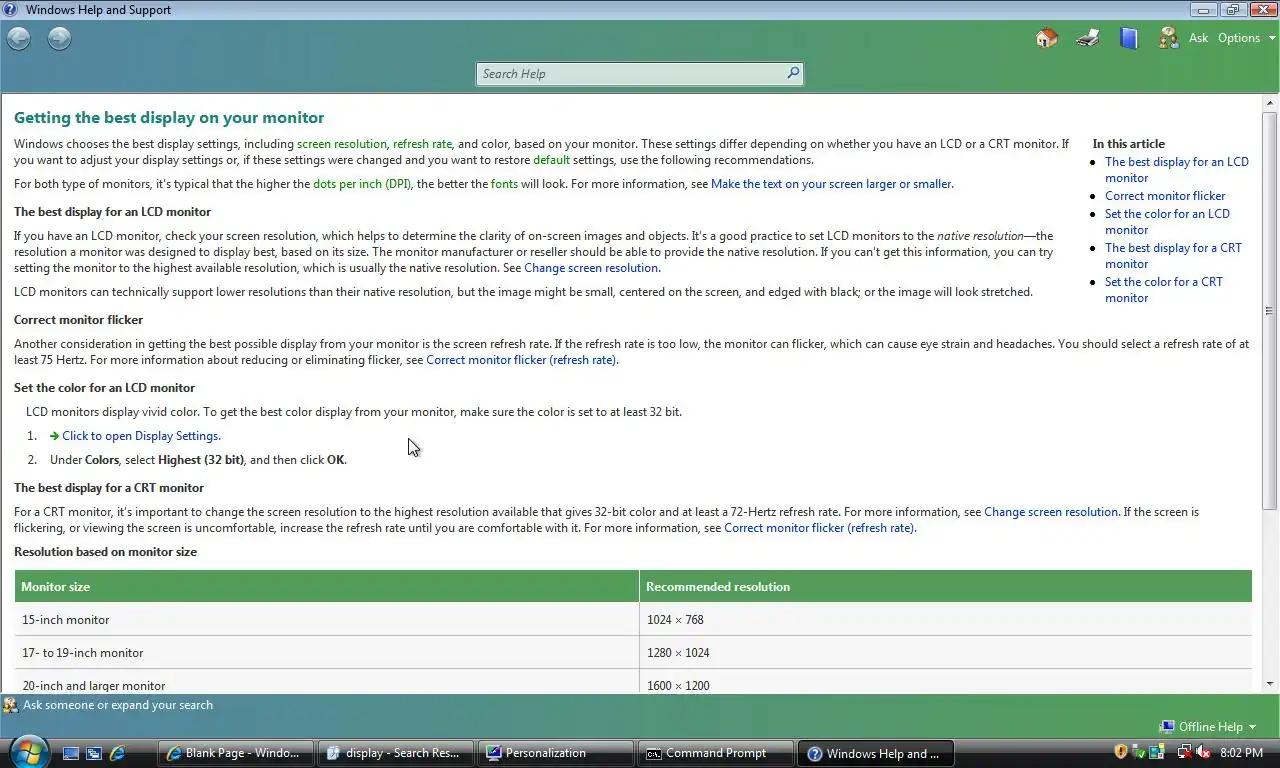Screen dimensions: 1280x768
Task: Click the vertical scrollbar down arrow
Action: pyautogui.click(x=1271, y=684)
